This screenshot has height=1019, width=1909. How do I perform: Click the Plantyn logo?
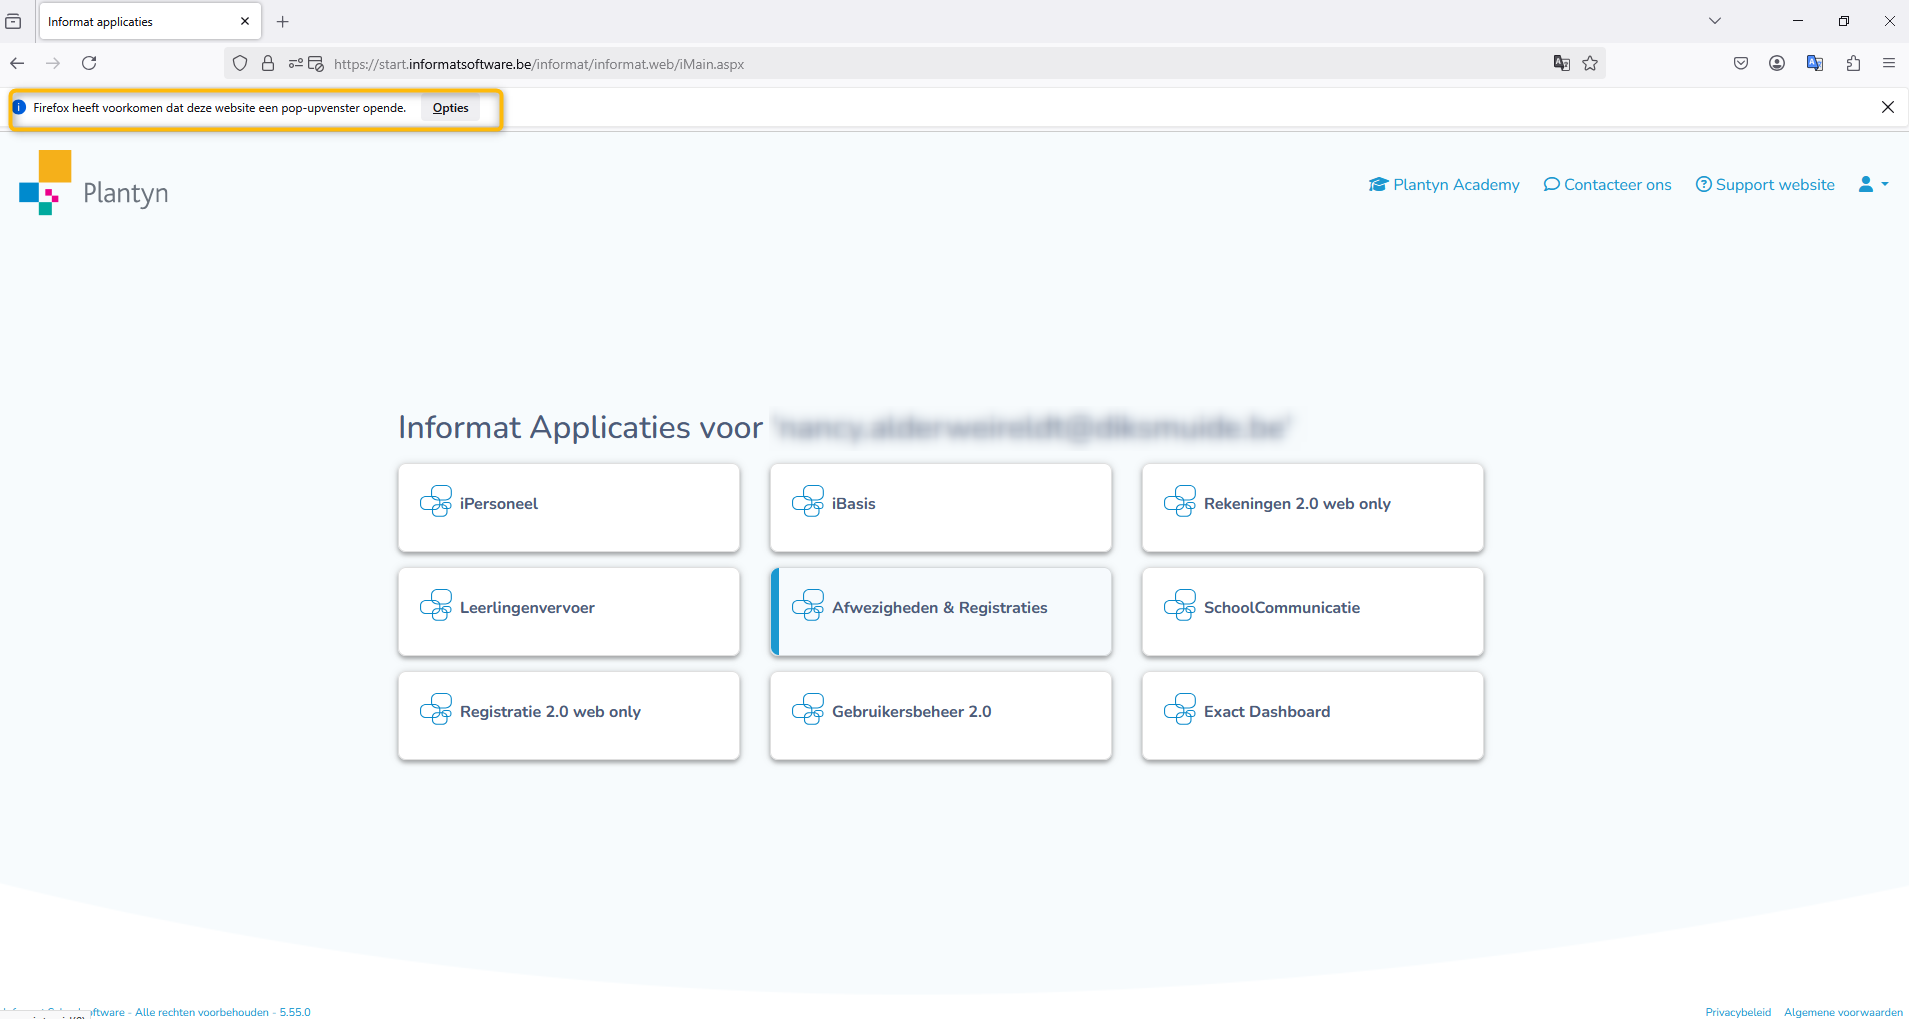(x=93, y=183)
